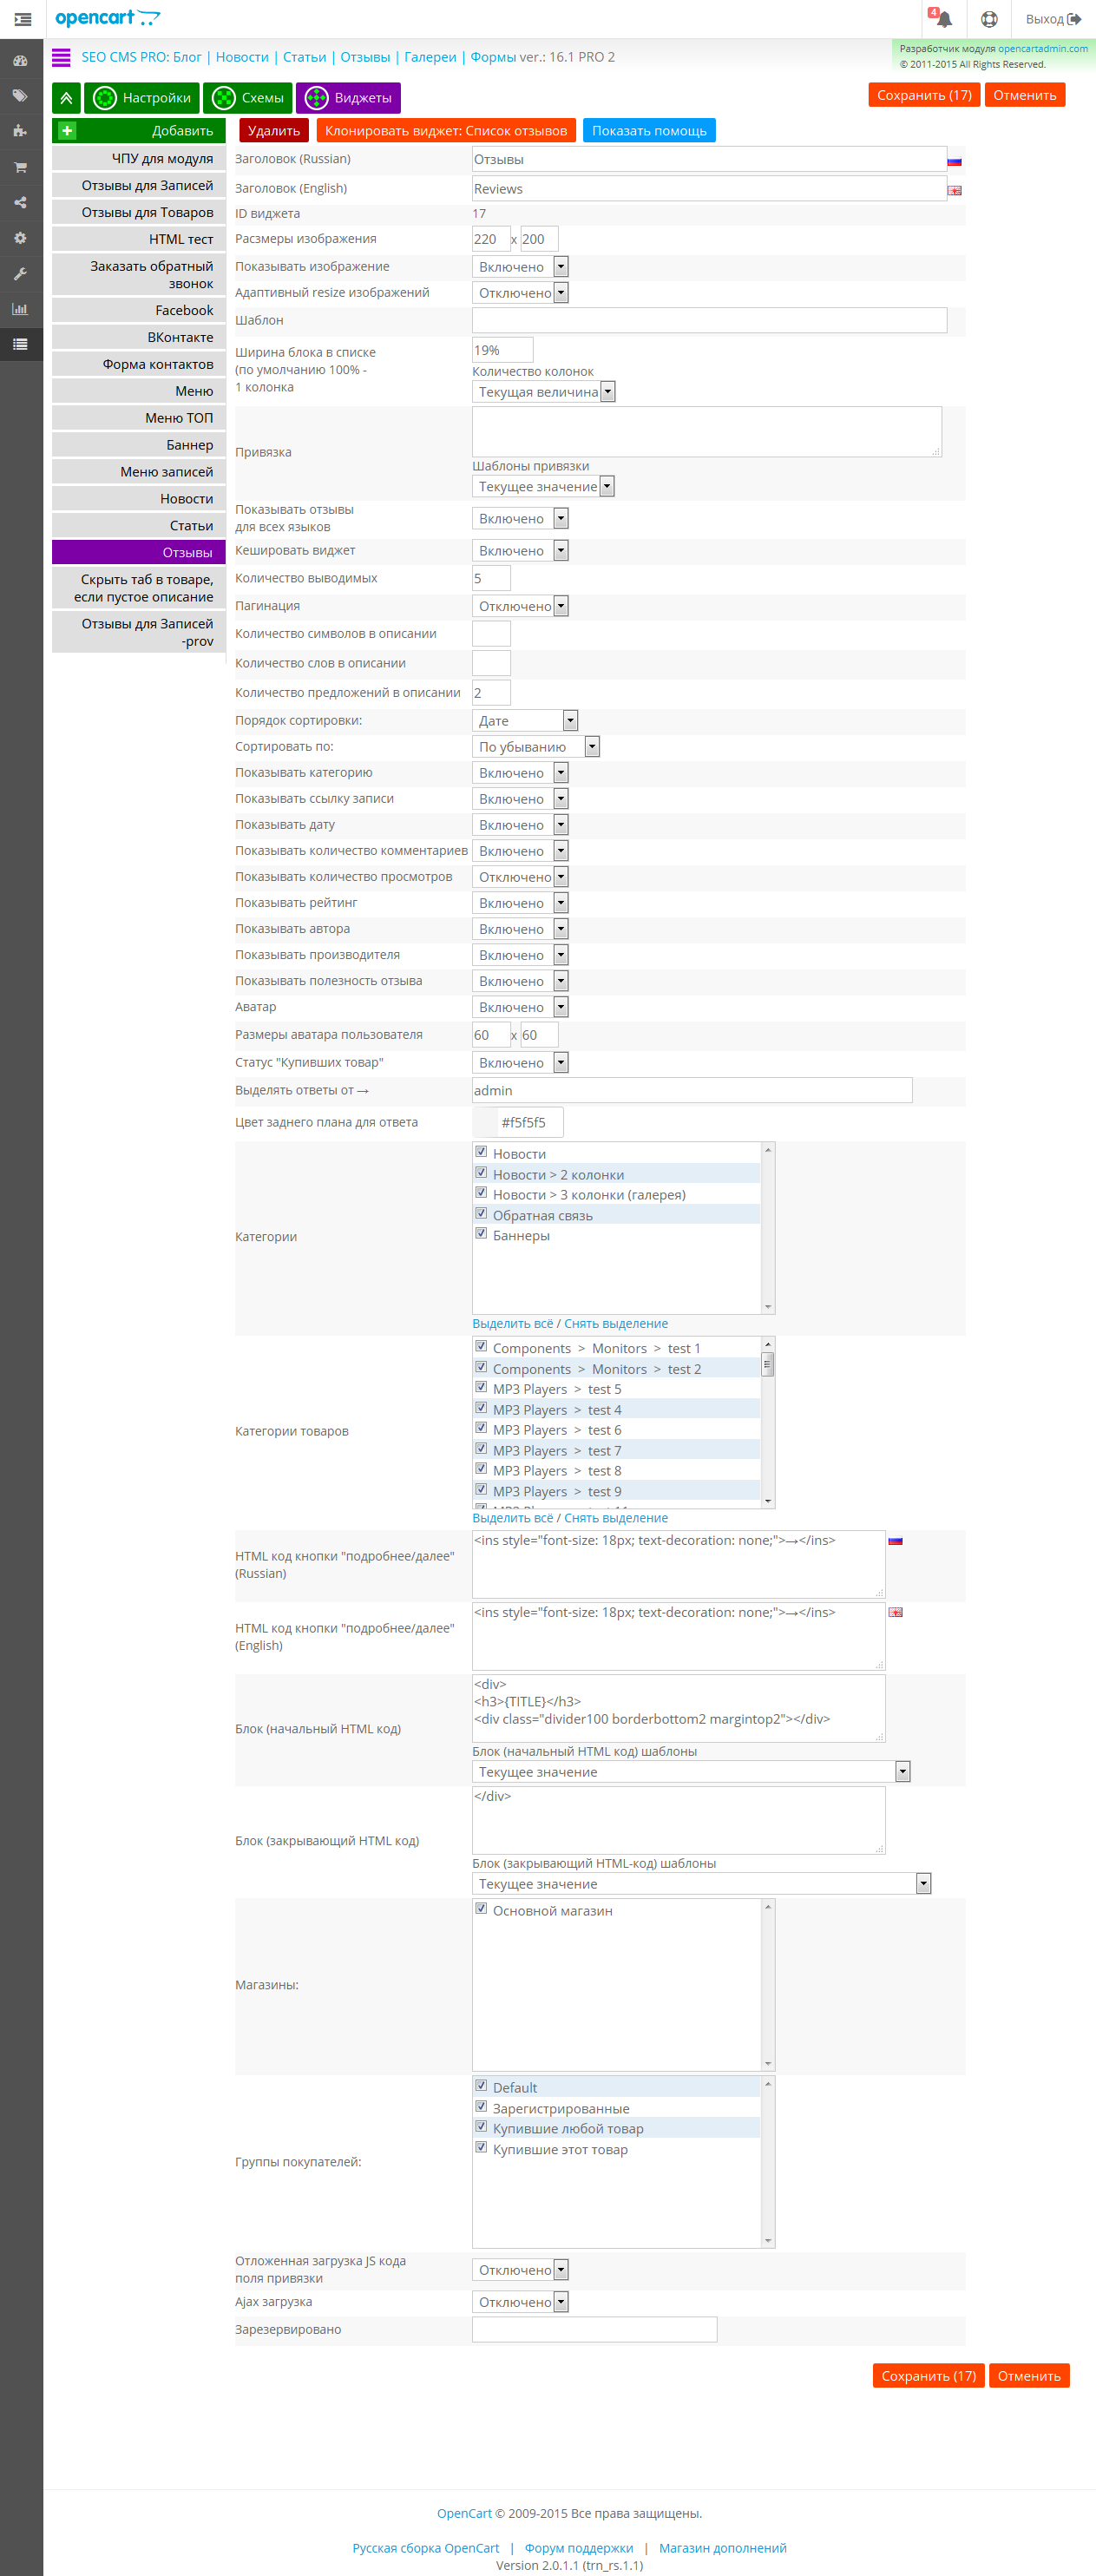Open Ajax загрузка dropdown

(x=520, y=2302)
